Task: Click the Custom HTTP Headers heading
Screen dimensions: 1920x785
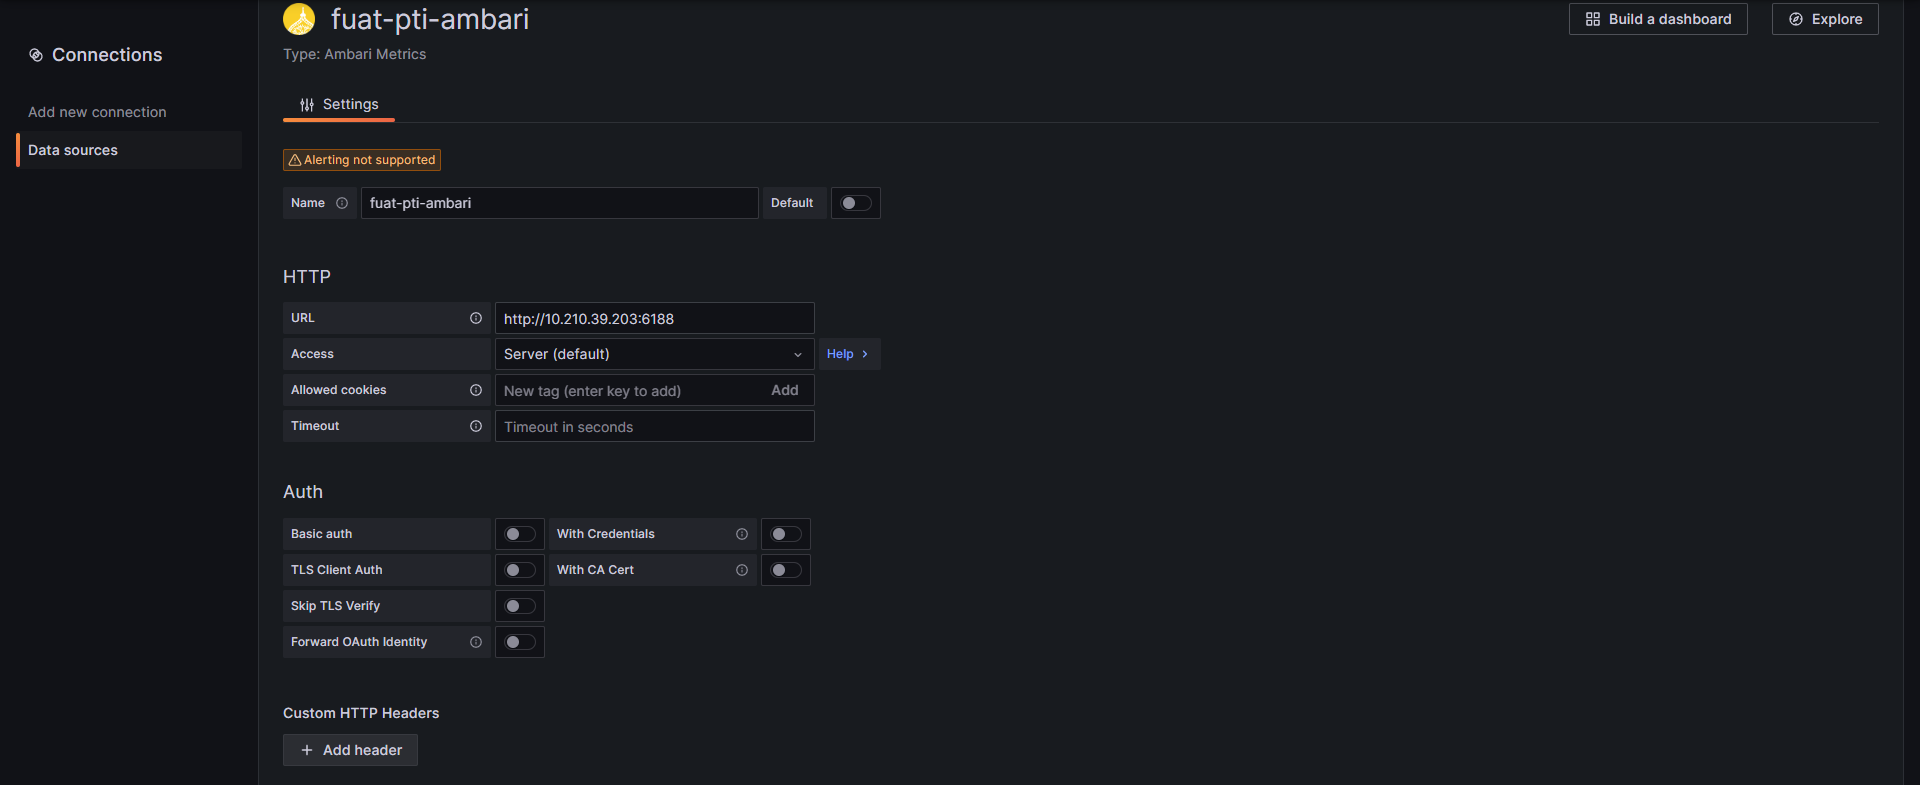Action: coord(361,713)
